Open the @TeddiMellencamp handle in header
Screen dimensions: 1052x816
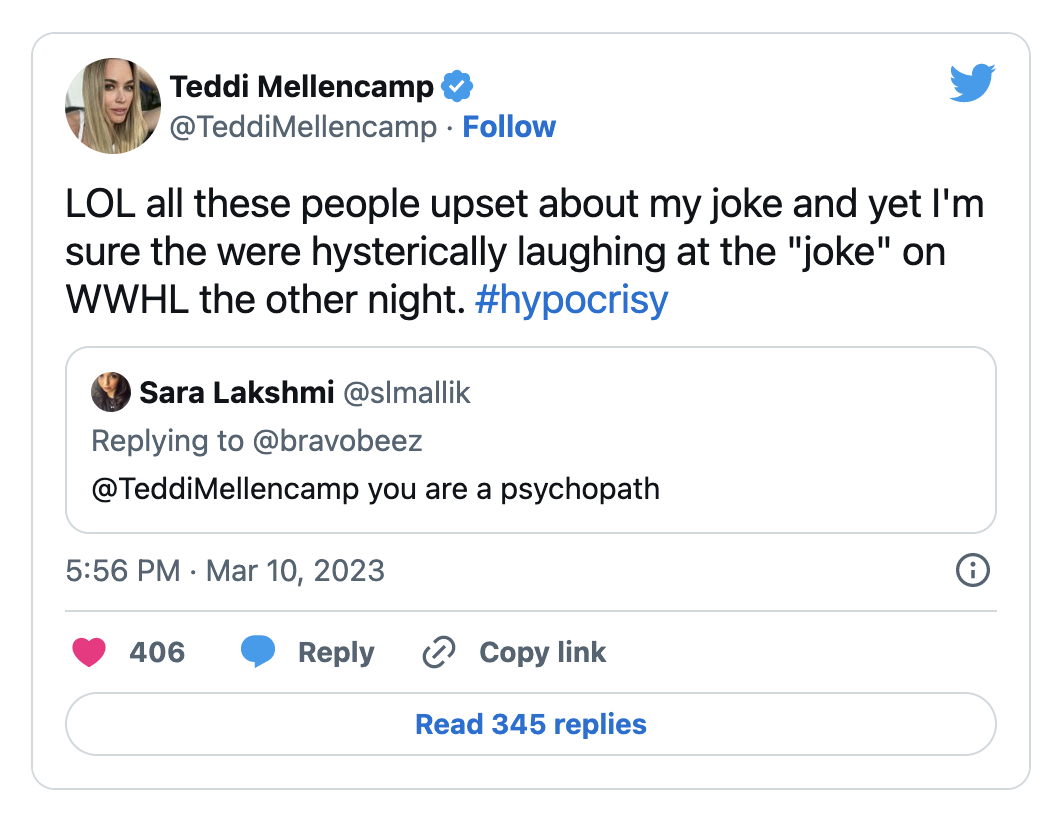(x=303, y=127)
